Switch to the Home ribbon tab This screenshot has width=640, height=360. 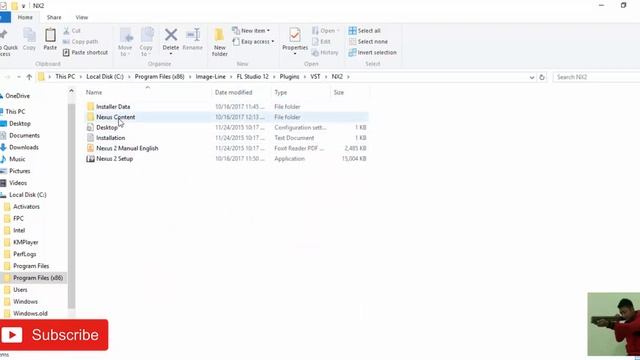25,18
